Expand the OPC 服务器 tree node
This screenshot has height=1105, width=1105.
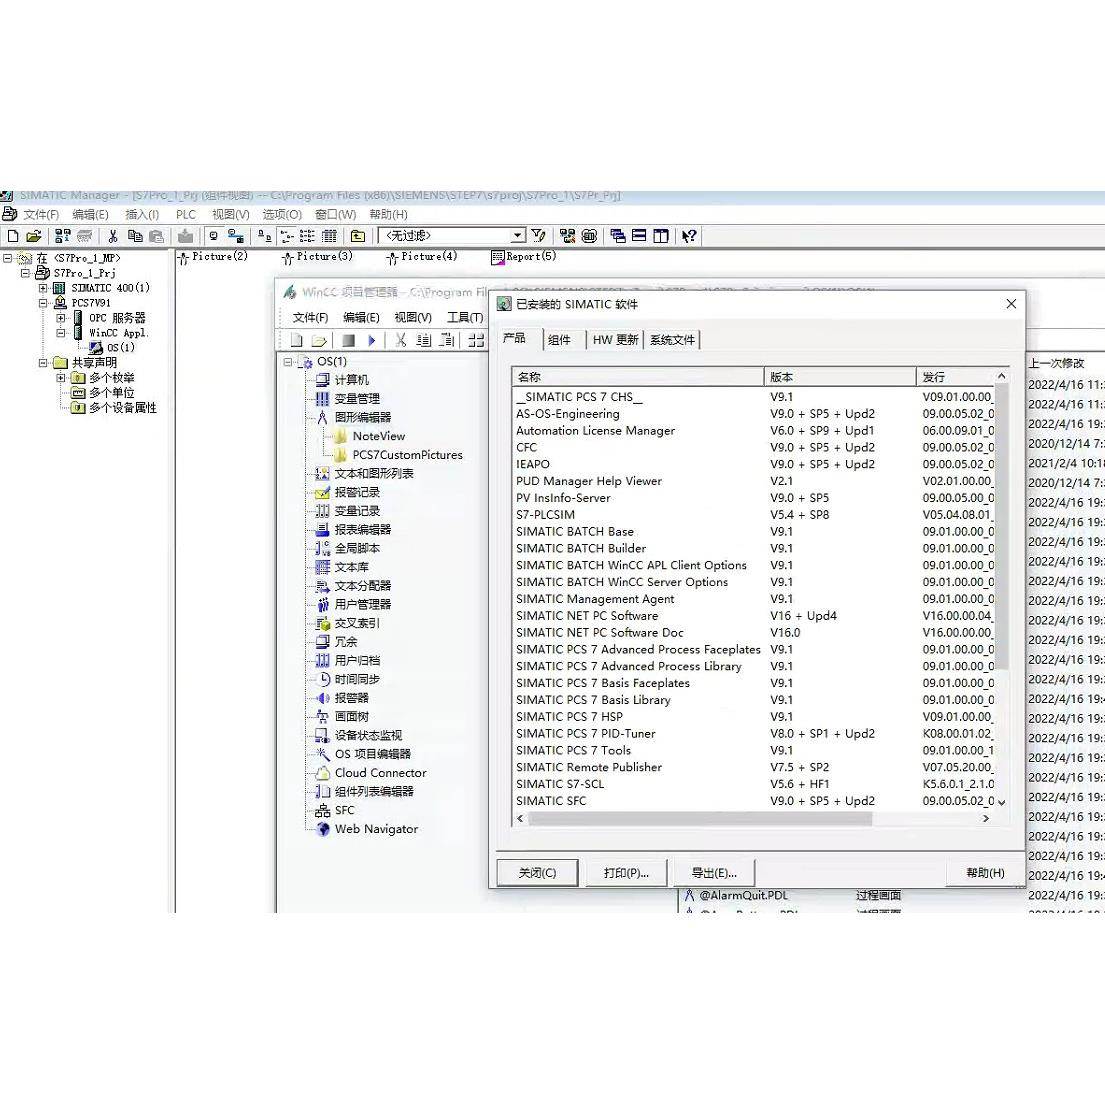click(x=61, y=318)
